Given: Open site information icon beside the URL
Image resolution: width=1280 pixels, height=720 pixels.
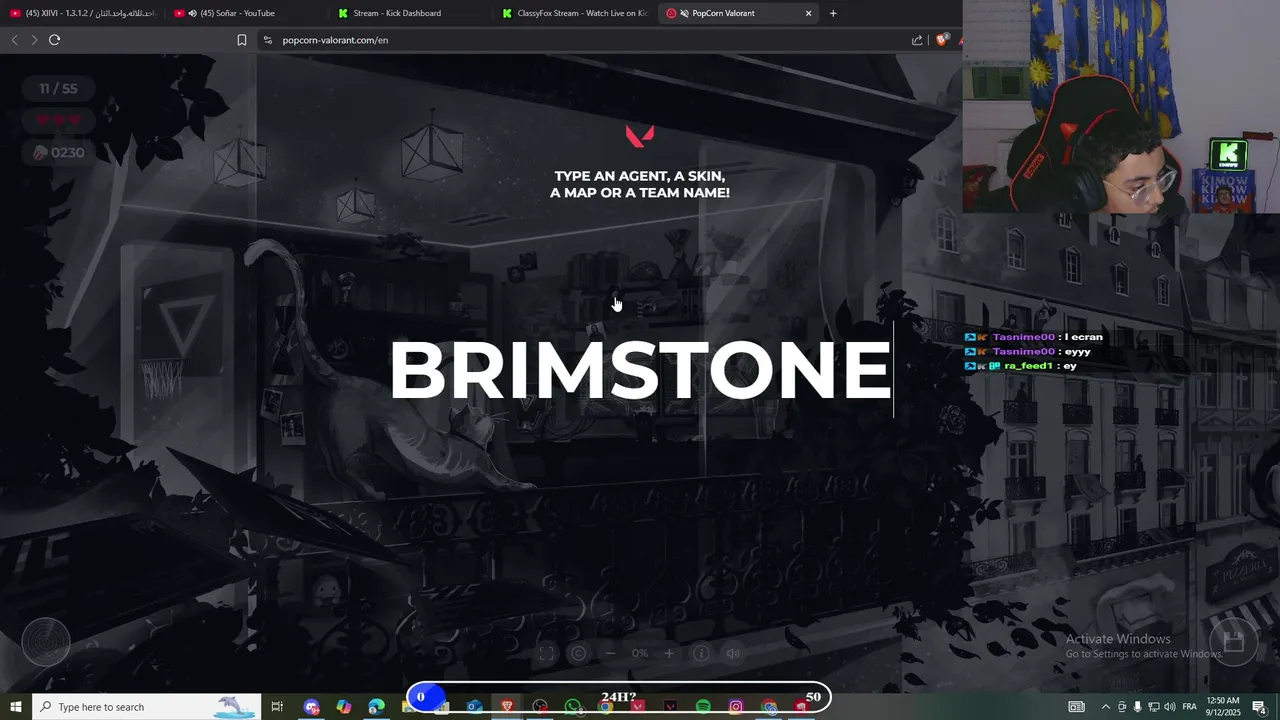Looking at the screenshot, I should point(267,40).
